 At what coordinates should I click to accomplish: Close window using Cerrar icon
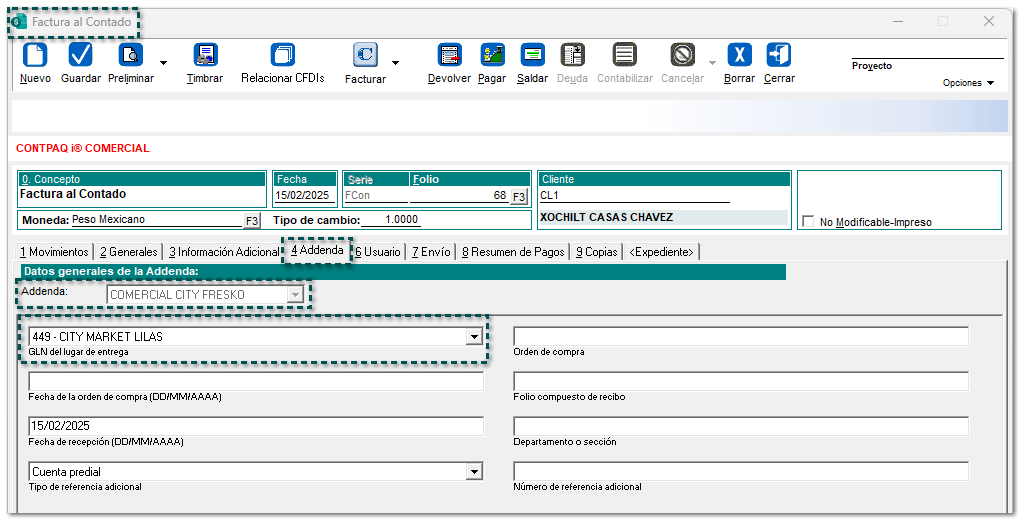[779, 55]
